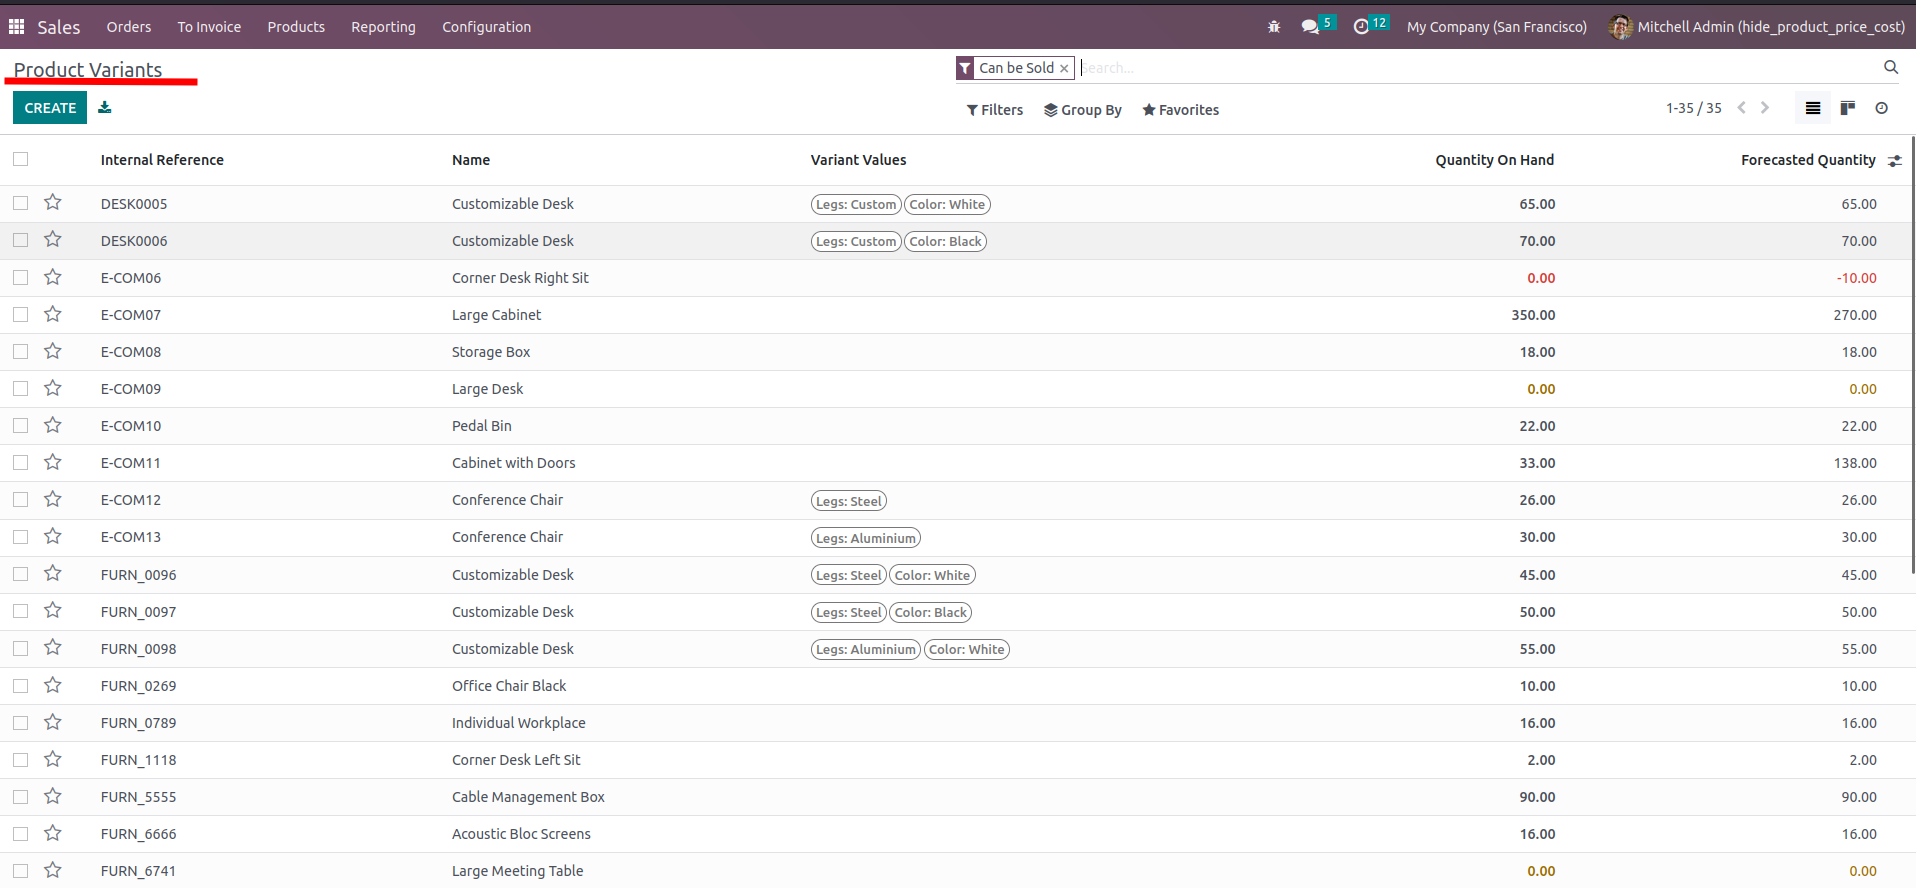Favorite star for E-COM11 row
Screen dimensions: 1916x888
coord(53,462)
